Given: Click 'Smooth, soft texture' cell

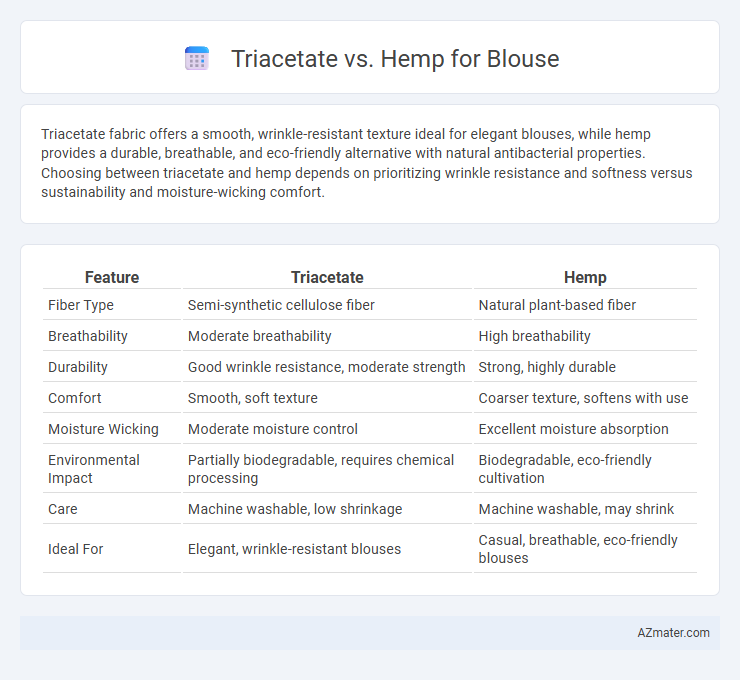Looking at the screenshot, I should pyautogui.click(x=253, y=398).
